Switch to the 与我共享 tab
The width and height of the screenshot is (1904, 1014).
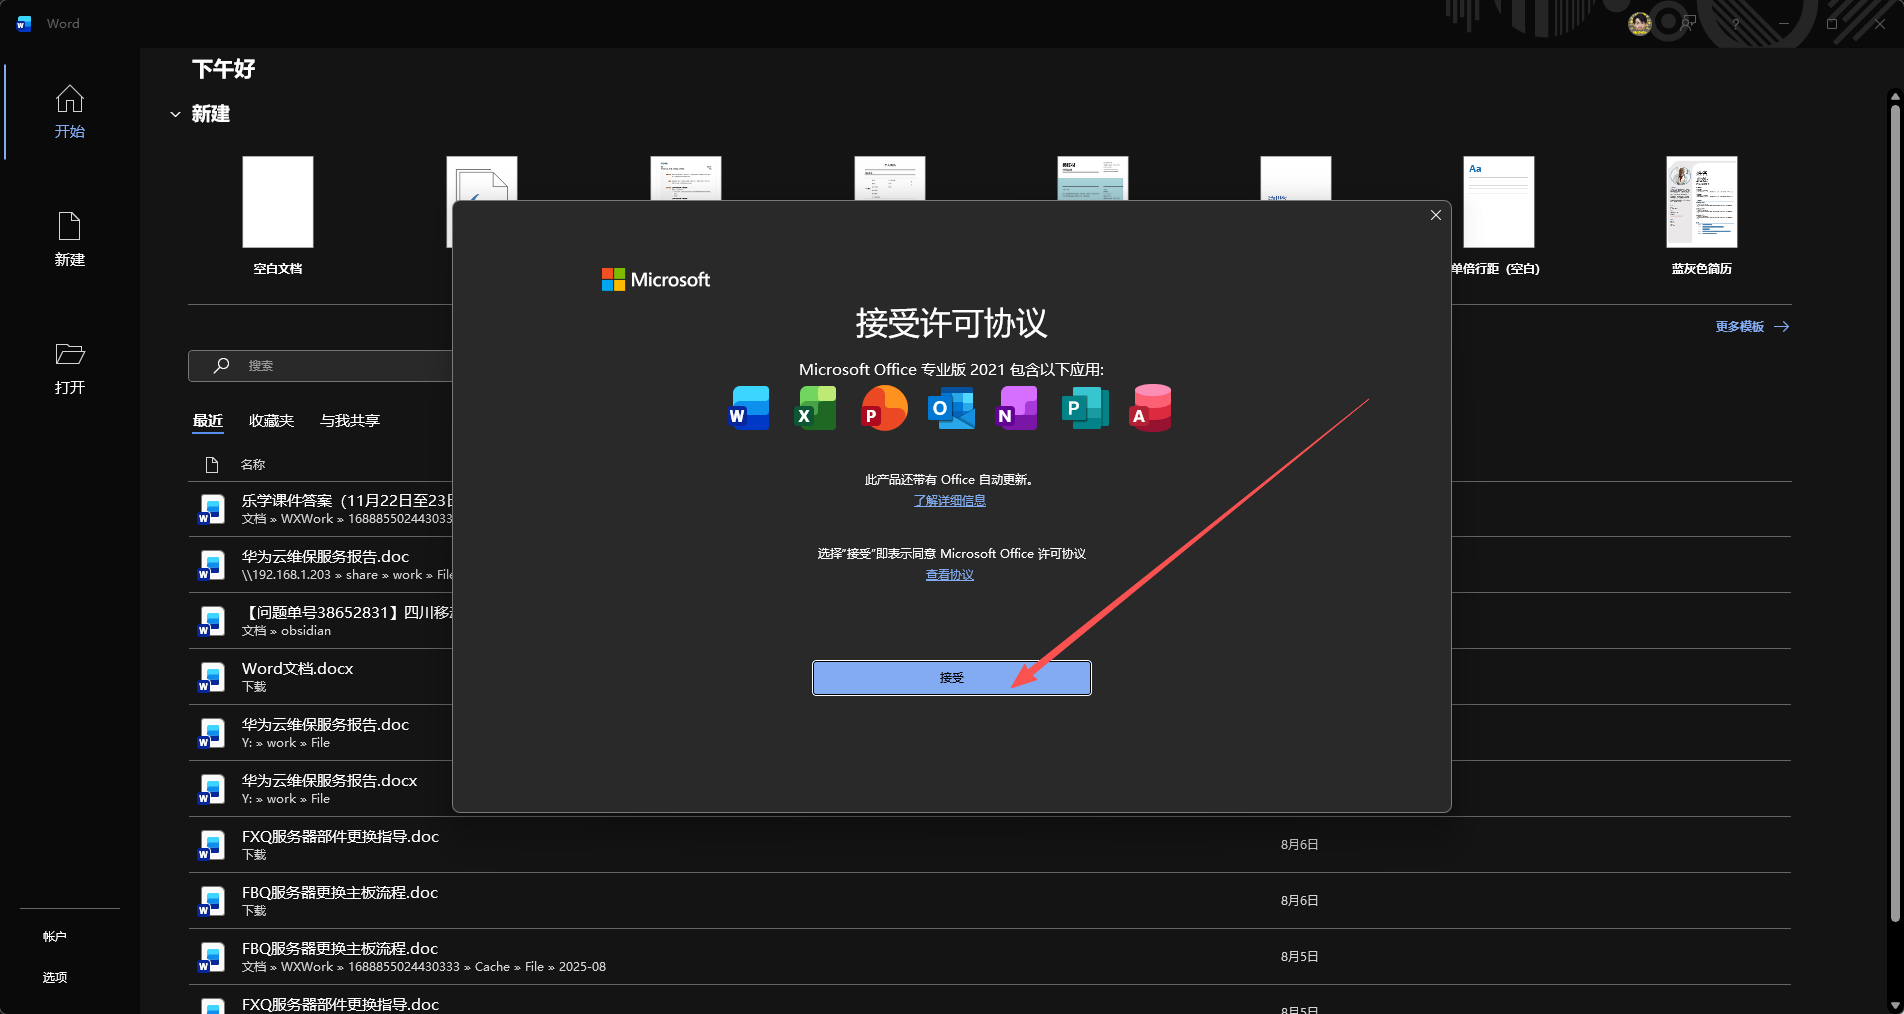pos(348,420)
